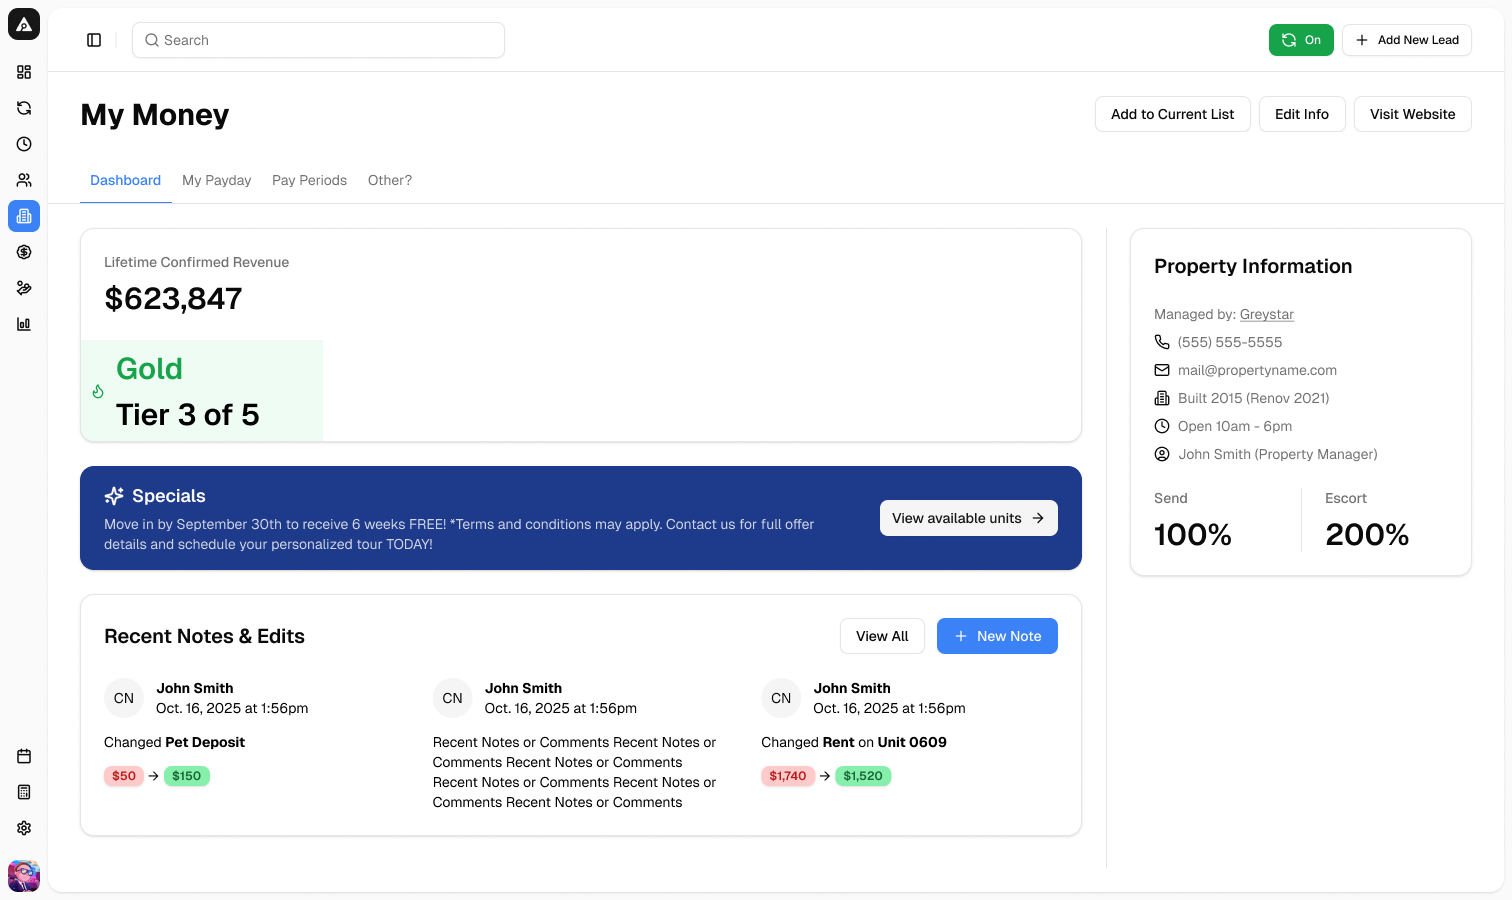Open the clock history sidebar icon

(x=24, y=144)
